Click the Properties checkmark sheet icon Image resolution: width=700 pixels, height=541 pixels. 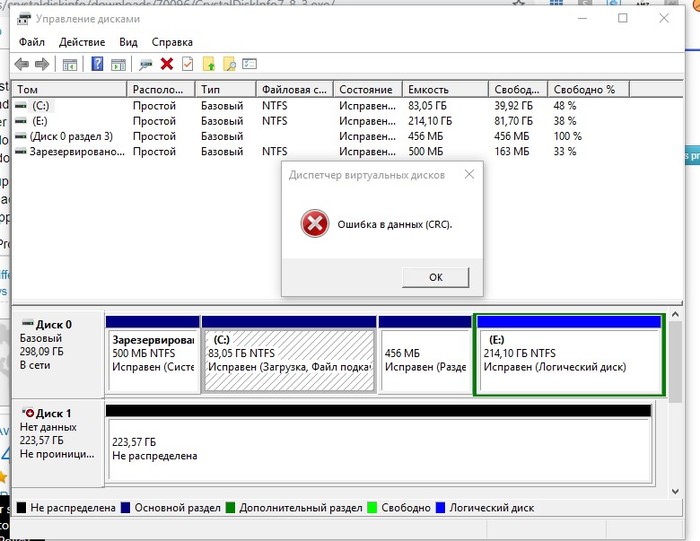point(187,64)
